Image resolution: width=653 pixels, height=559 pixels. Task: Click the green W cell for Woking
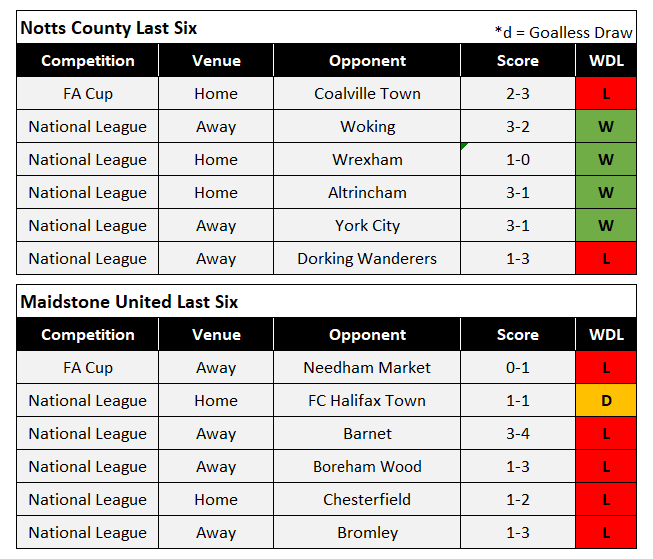point(606,127)
